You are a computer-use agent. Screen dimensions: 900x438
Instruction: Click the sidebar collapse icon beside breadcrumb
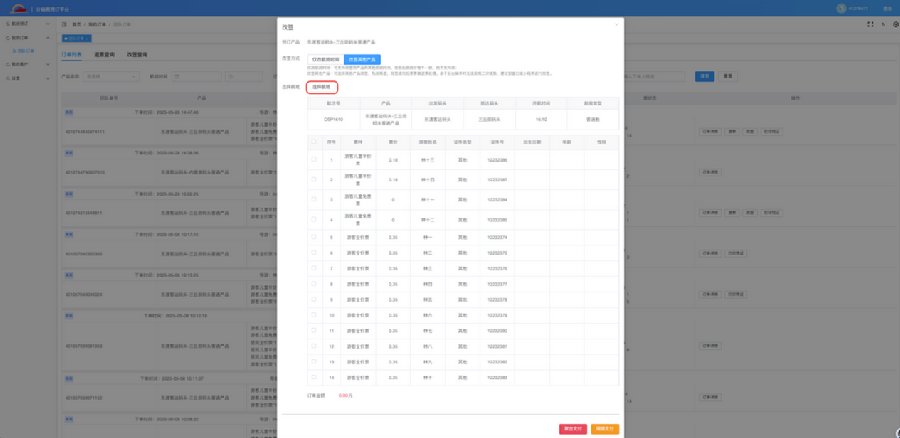coord(64,24)
